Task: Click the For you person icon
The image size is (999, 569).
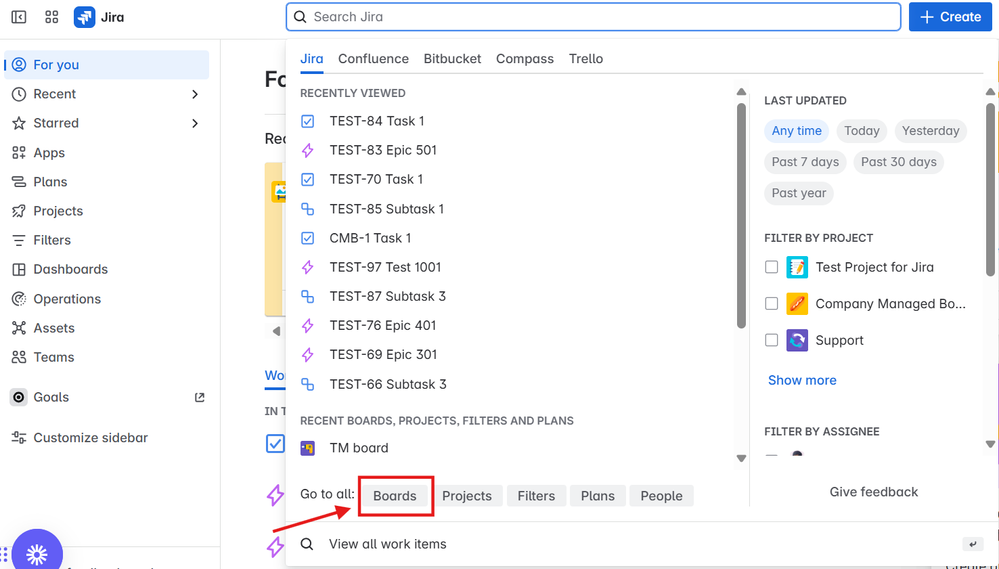Action: pos(19,64)
